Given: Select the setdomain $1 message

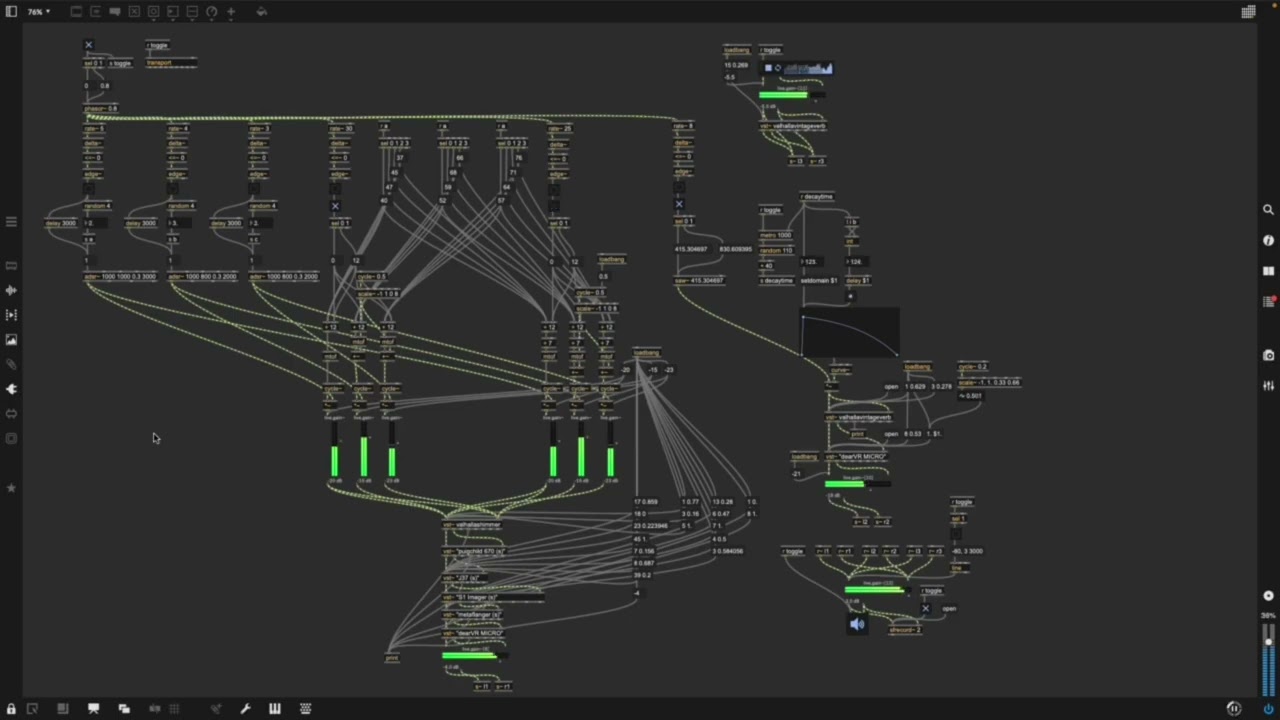Looking at the screenshot, I should click(x=819, y=281).
